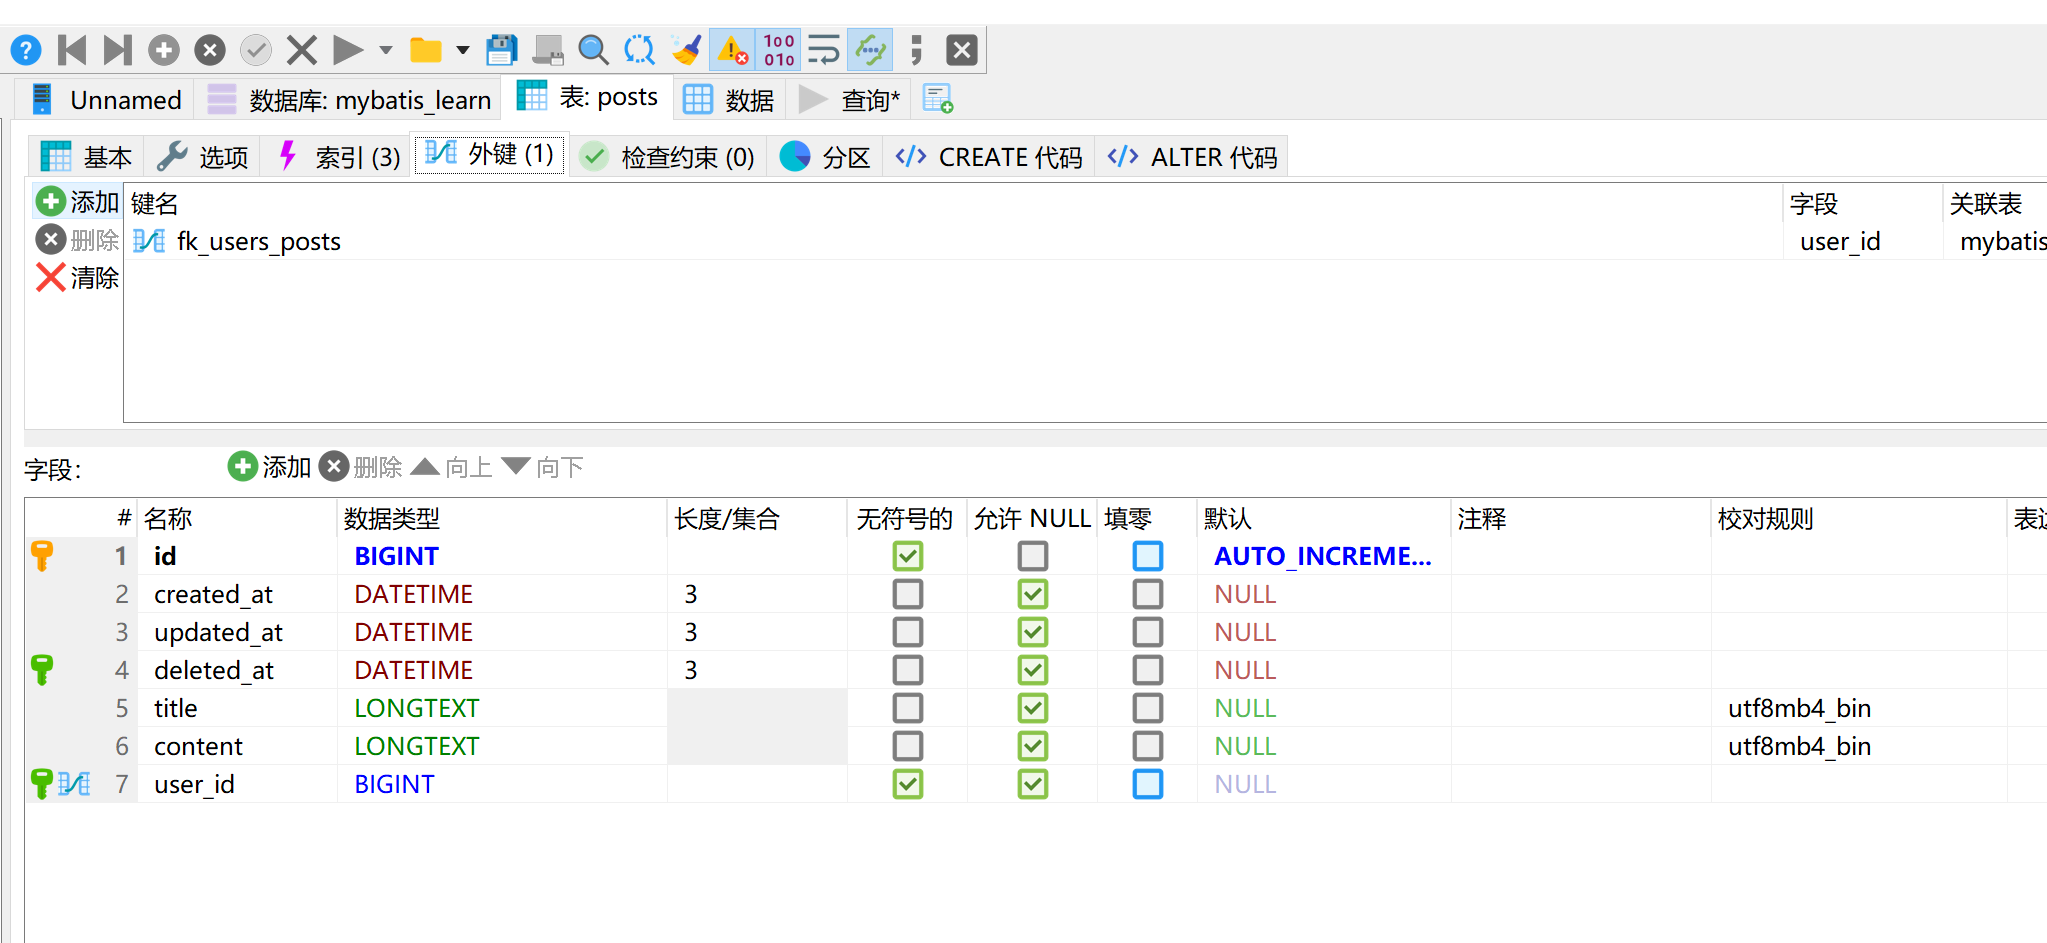Click the 100/010 binary toolbar icon
The image size is (2047, 943).
[778, 49]
